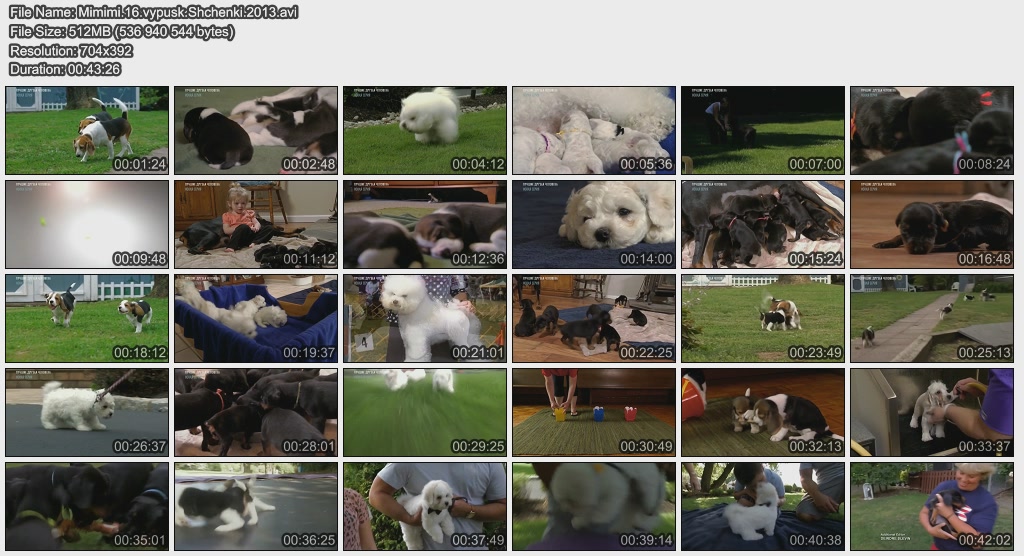The height and width of the screenshot is (556, 1024).
Task: Select the colored buckets frame at 00:30:49
Action: (x=594, y=412)
